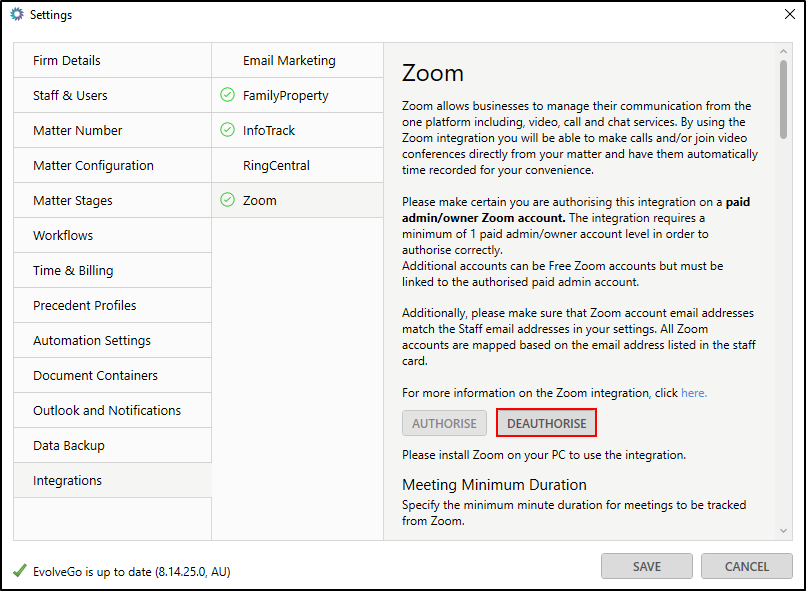This screenshot has height=591, width=806.
Task: Select the Integrations section
Action: point(113,480)
